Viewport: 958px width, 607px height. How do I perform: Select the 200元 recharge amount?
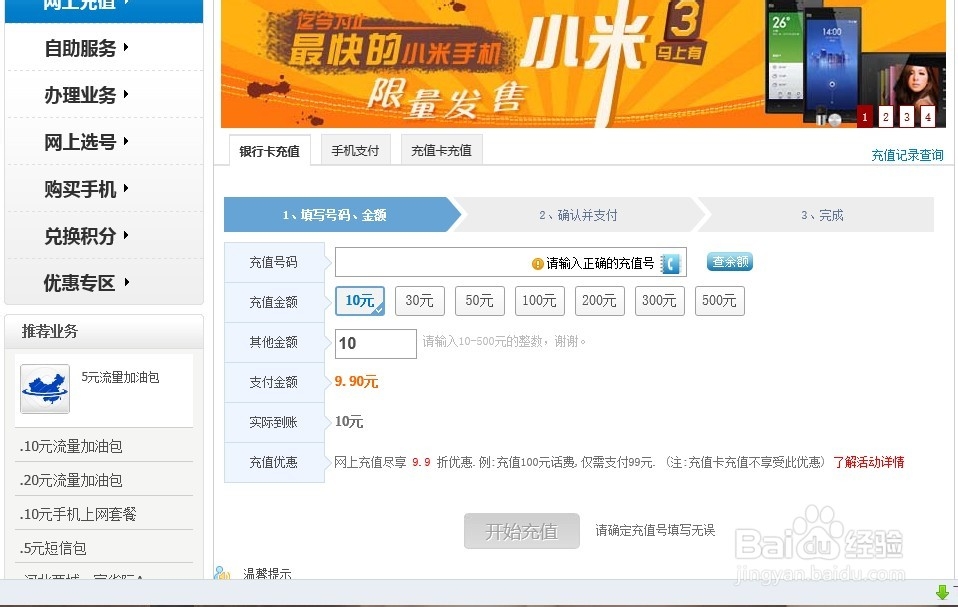point(599,300)
